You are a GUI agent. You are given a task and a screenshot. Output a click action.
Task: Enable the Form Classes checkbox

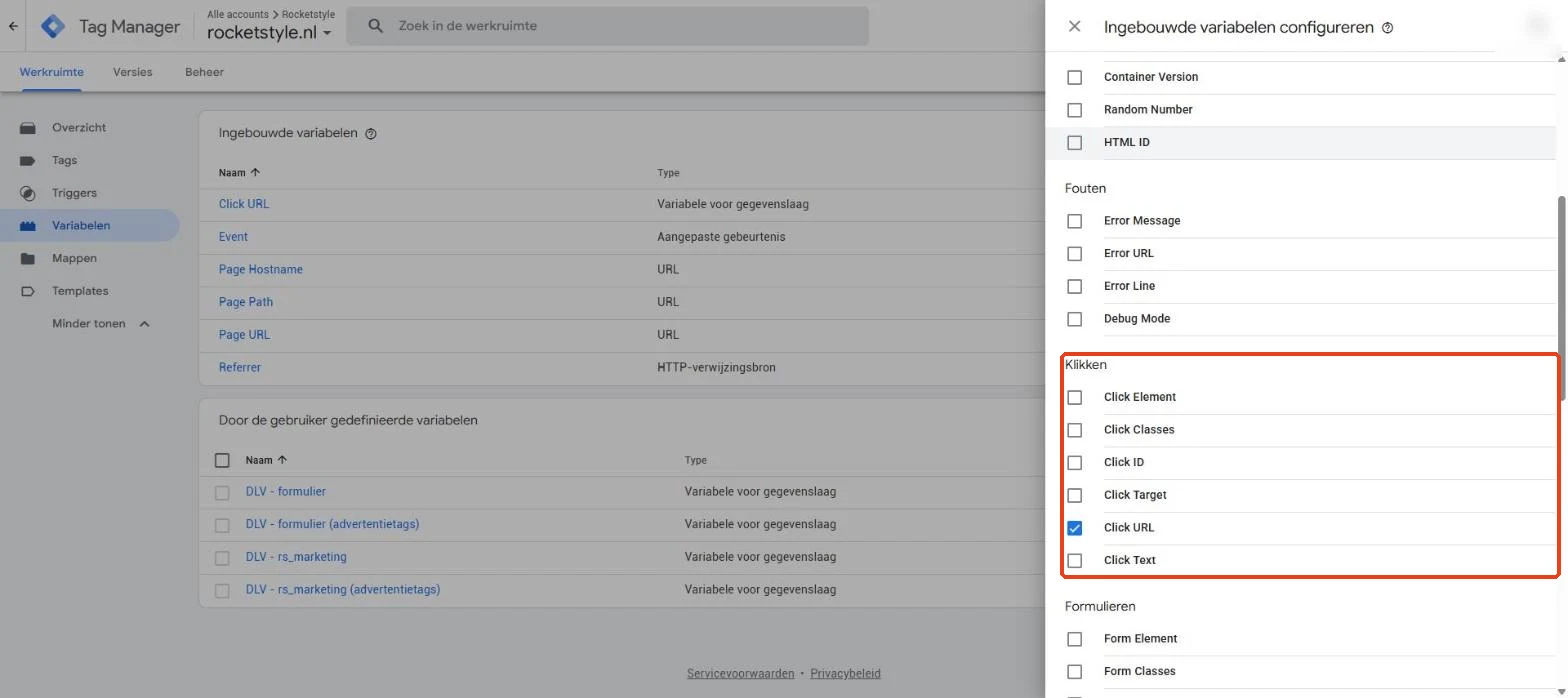1075,672
